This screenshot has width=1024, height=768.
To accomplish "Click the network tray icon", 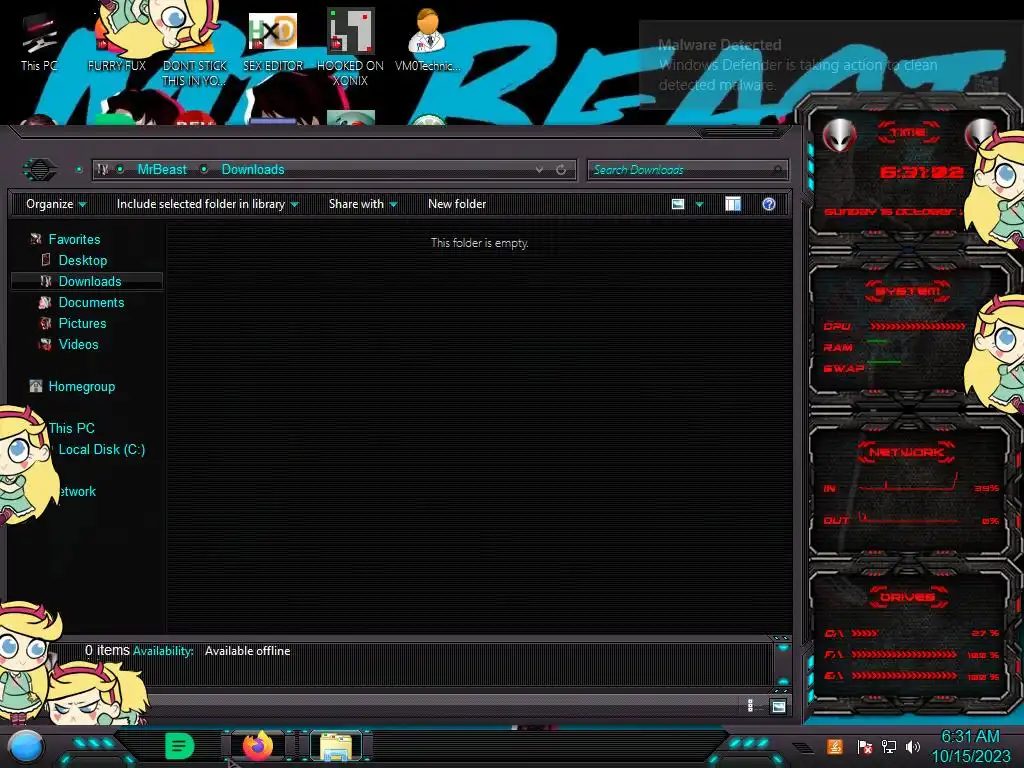I will tap(889, 746).
